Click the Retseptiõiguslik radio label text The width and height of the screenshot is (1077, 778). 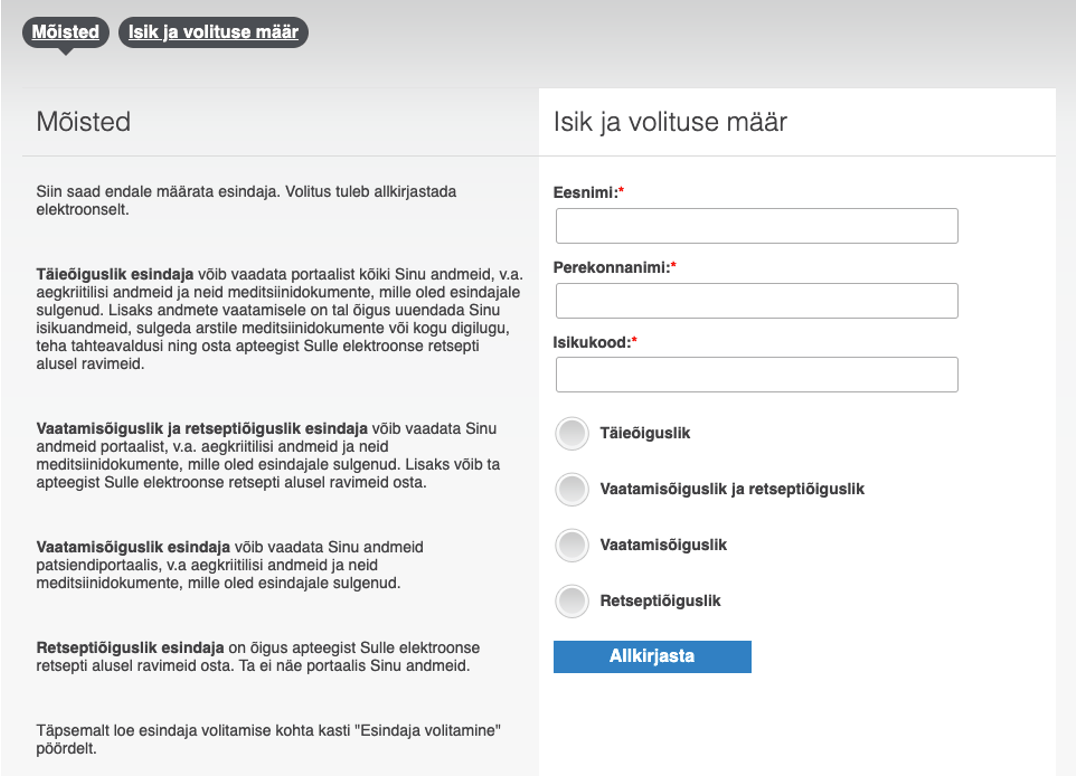[660, 601]
